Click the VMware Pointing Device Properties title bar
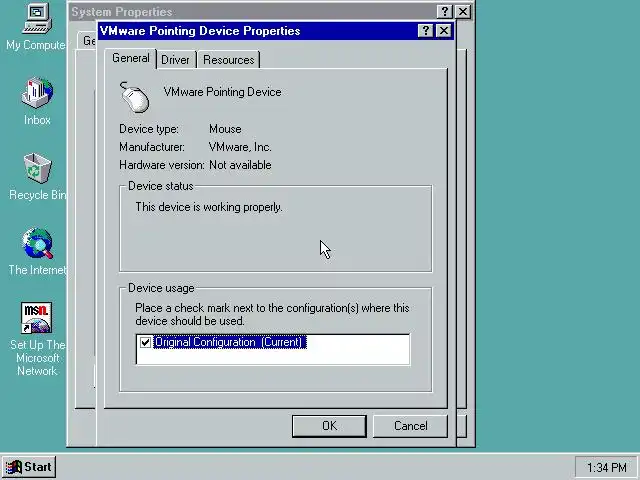The height and width of the screenshot is (480, 640). pos(258,31)
